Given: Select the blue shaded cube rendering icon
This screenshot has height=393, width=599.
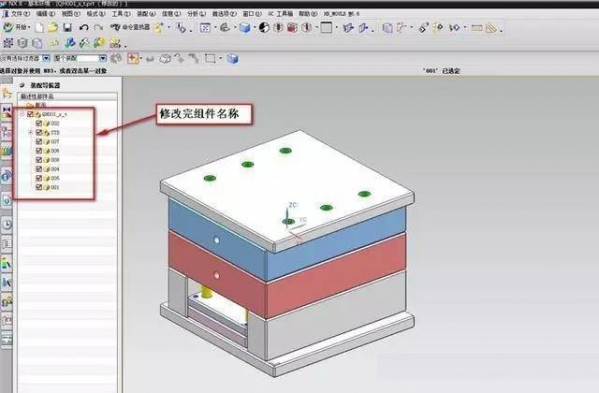Looking at the screenshot, I should (245, 28).
